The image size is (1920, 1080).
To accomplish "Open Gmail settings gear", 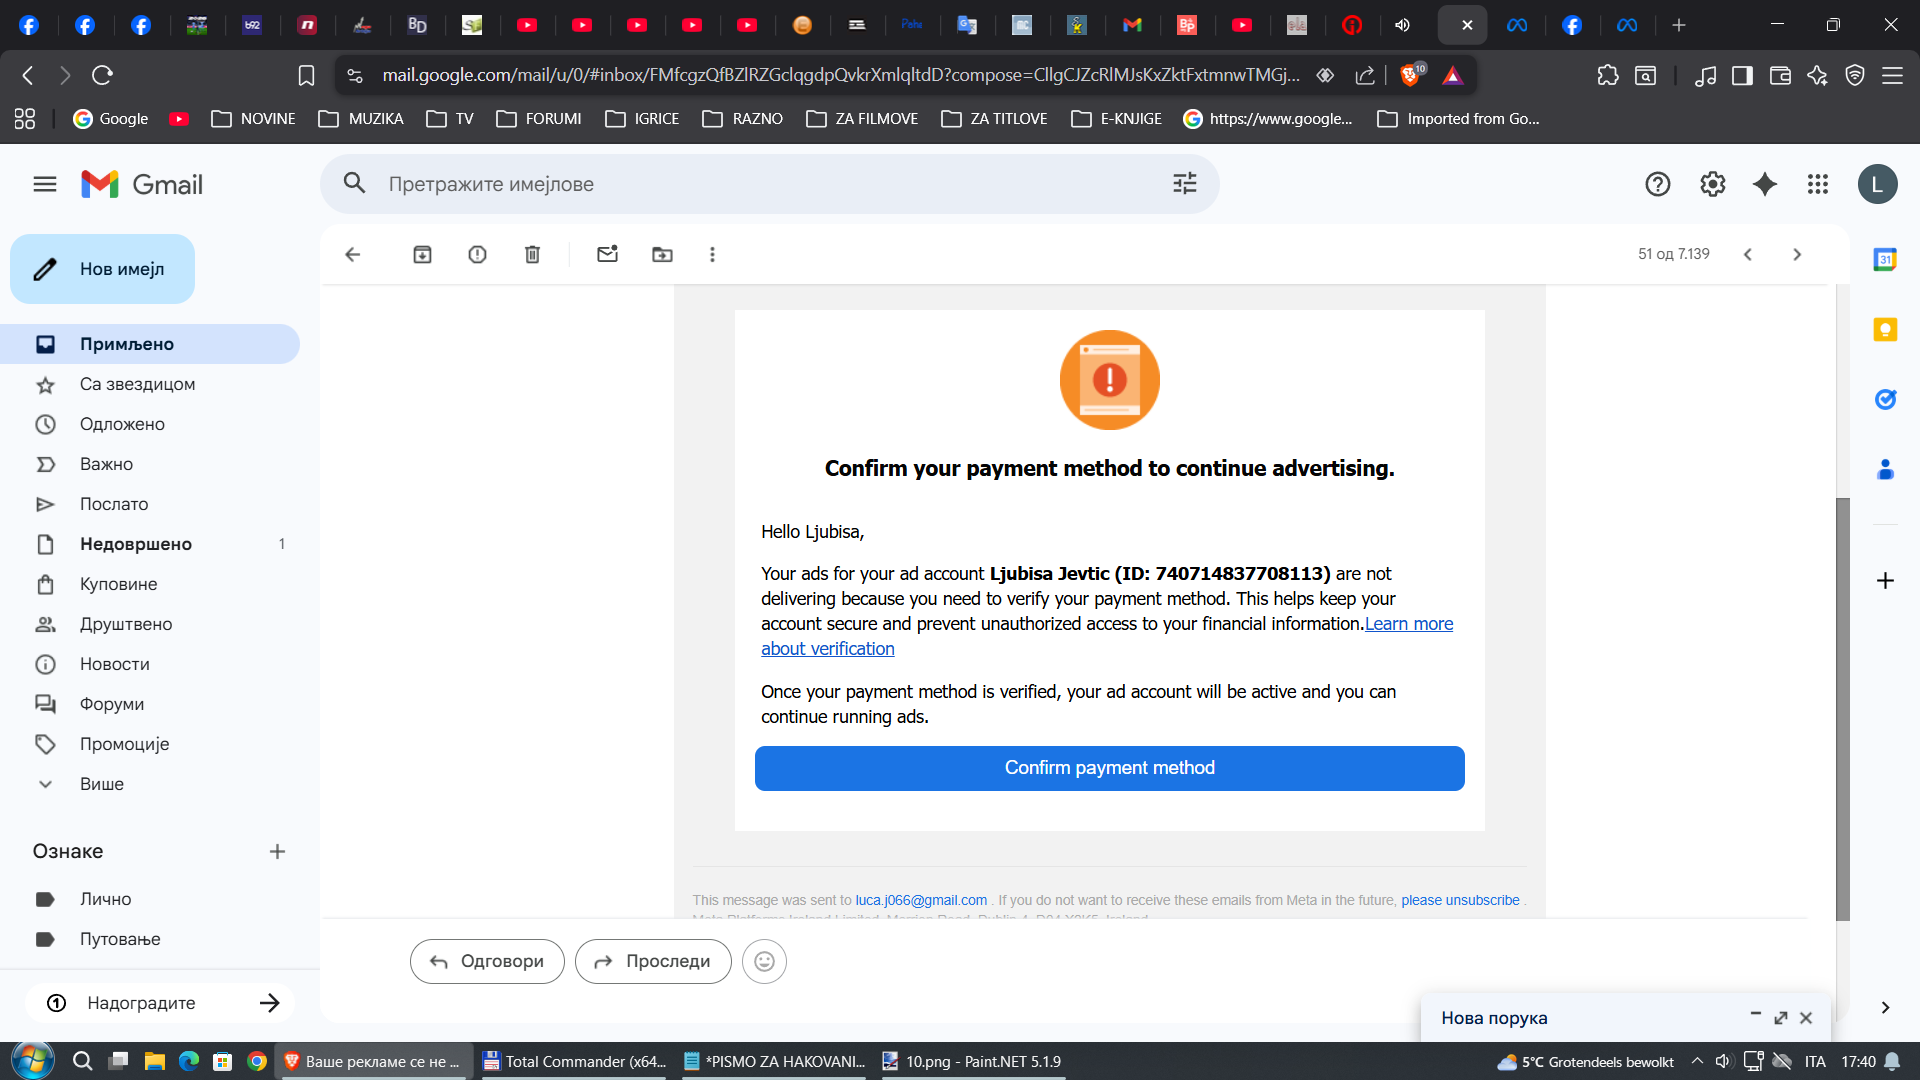I will (x=1712, y=184).
